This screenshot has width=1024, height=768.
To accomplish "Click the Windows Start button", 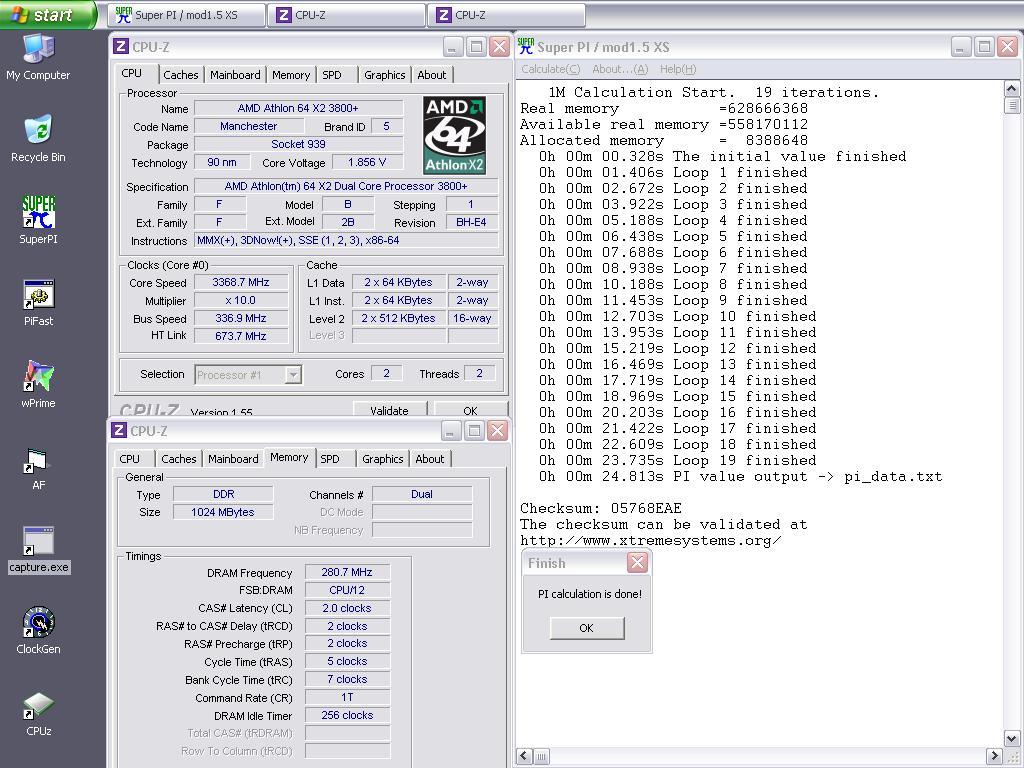I will click(47, 14).
